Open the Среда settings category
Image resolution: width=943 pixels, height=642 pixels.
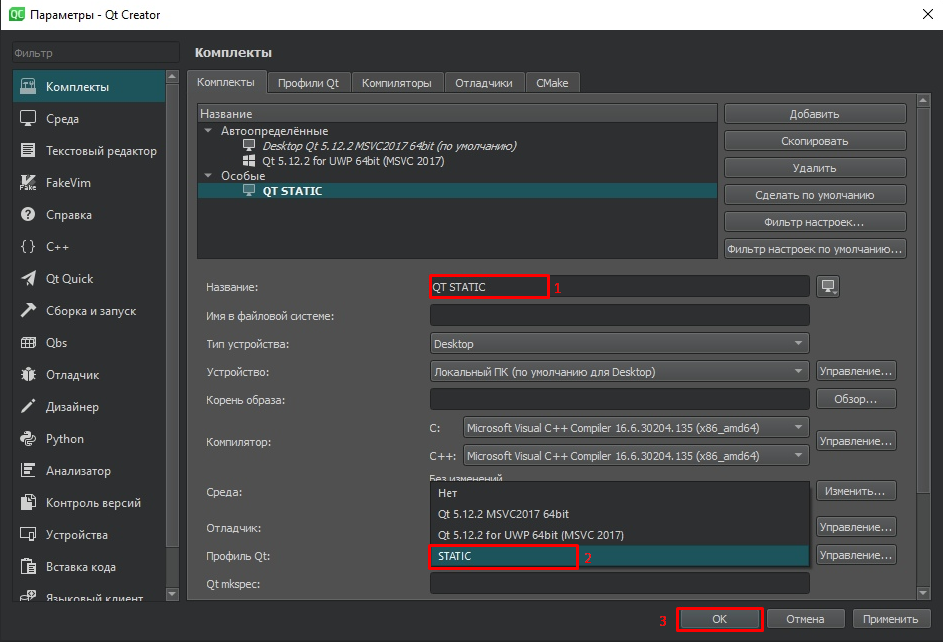coord(89,118)
